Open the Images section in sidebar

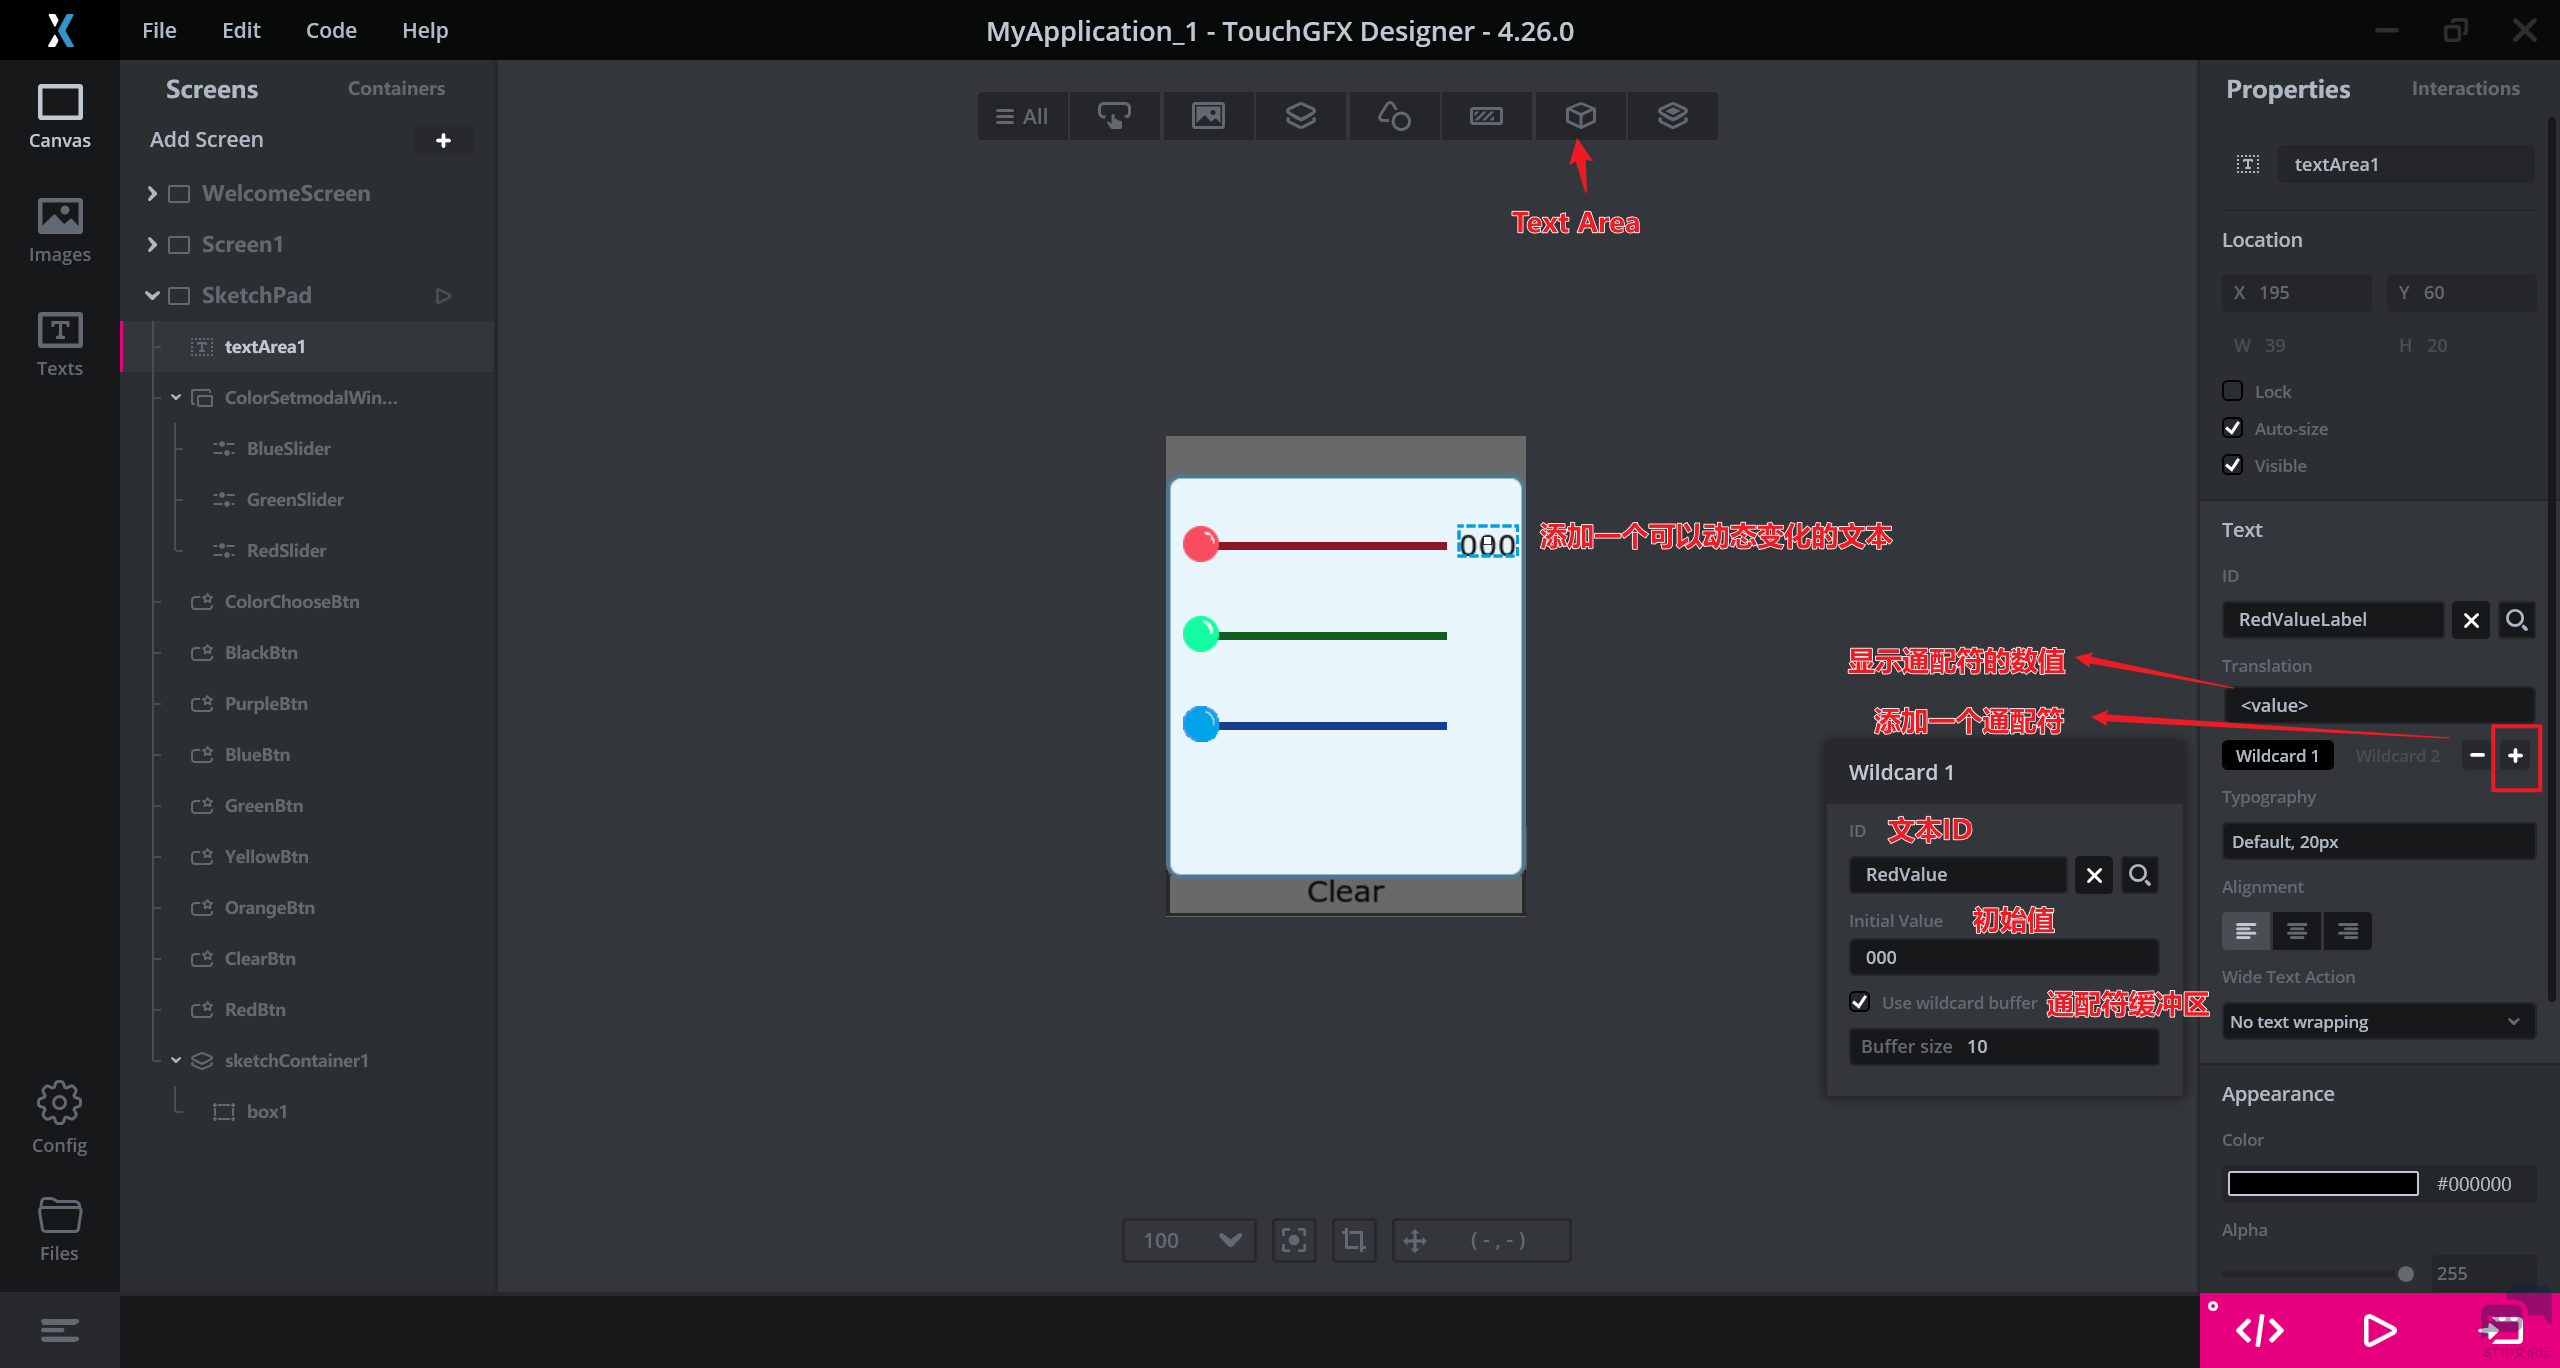[x=59, y=230]
